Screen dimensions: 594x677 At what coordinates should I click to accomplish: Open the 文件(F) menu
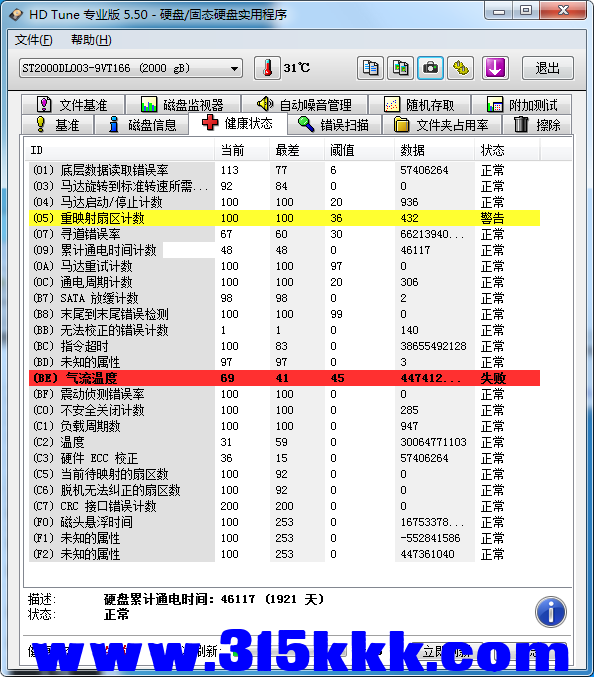[34, 40]
